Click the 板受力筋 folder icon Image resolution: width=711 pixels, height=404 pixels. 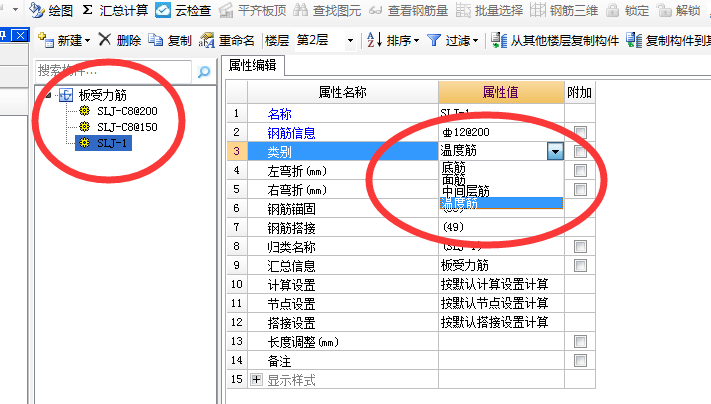point(66,95)
